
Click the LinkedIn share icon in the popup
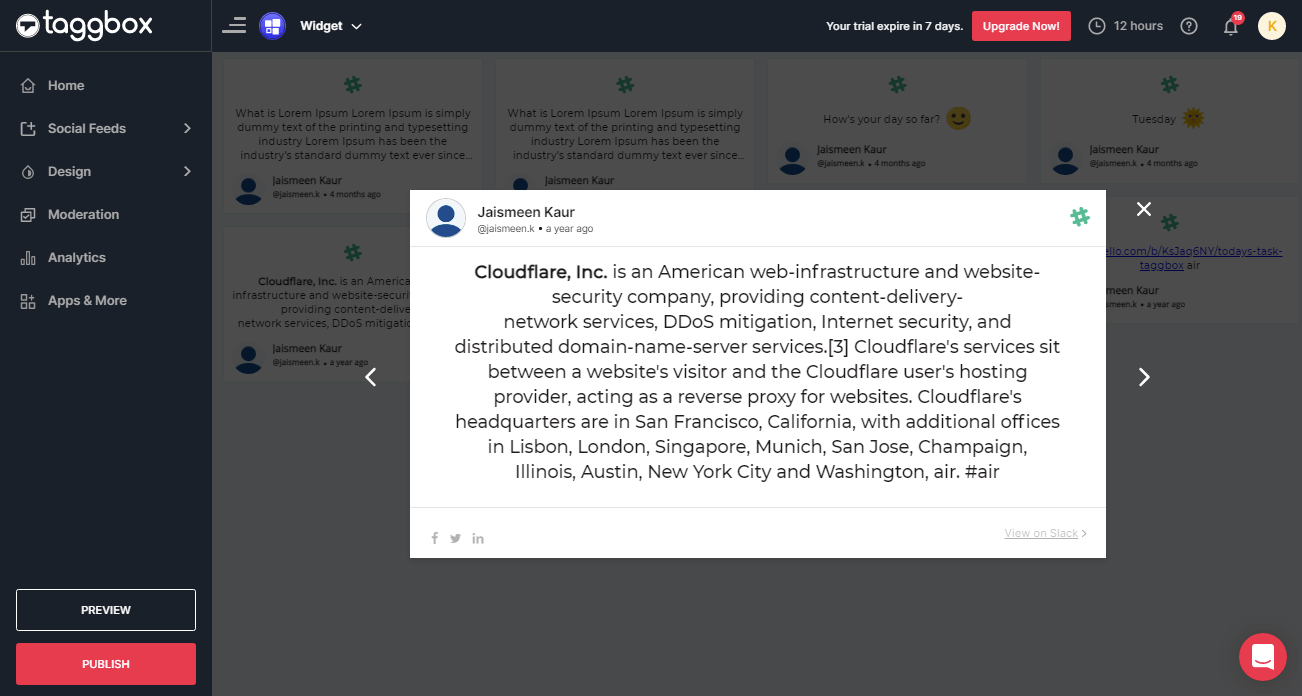point(478,538)
